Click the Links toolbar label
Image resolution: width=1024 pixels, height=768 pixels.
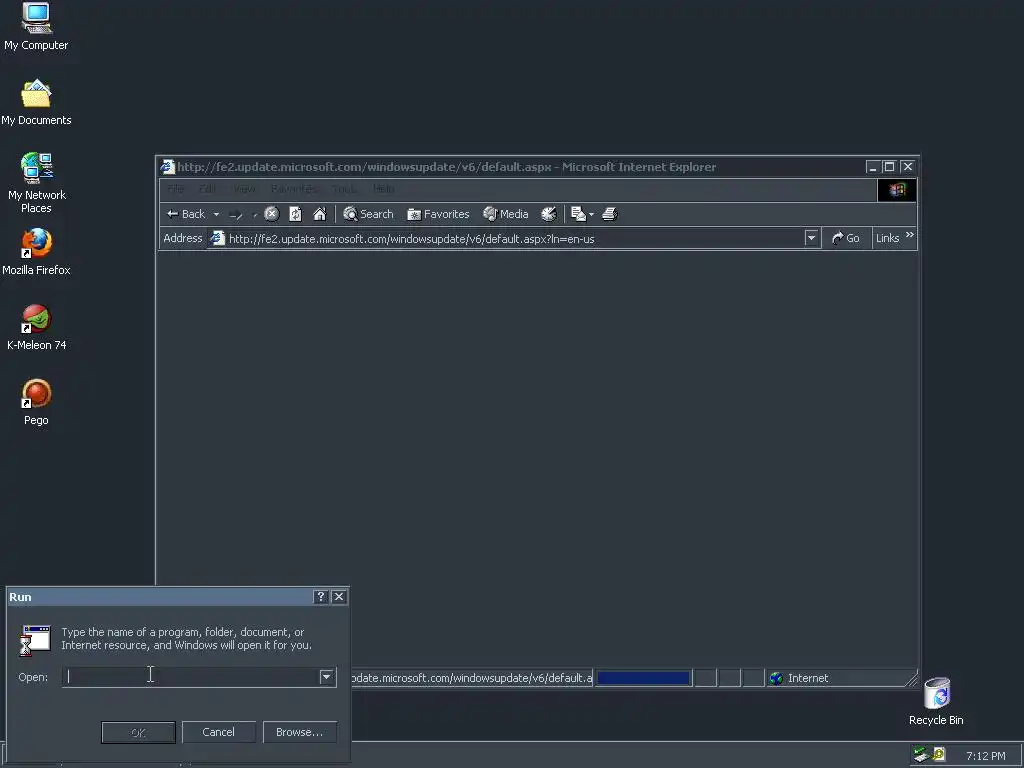tap(888, 238)
